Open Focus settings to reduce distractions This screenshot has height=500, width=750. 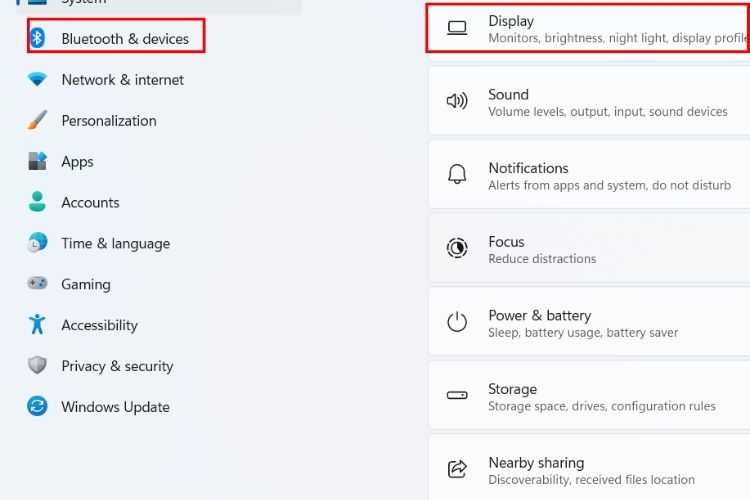(x=588, y=250)
